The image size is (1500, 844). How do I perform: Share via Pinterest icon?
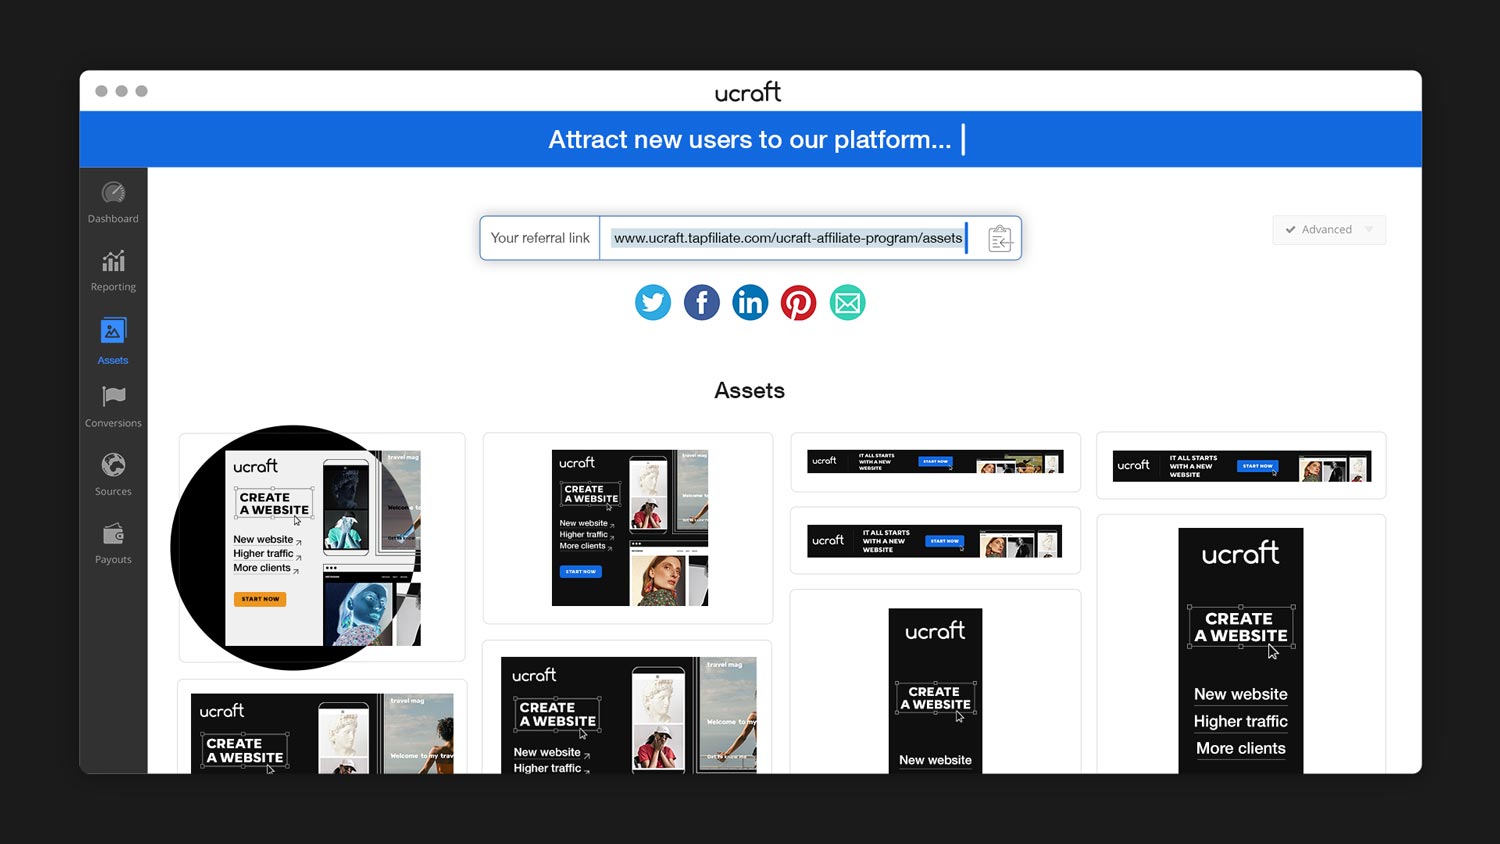click(x=798, y=302)
